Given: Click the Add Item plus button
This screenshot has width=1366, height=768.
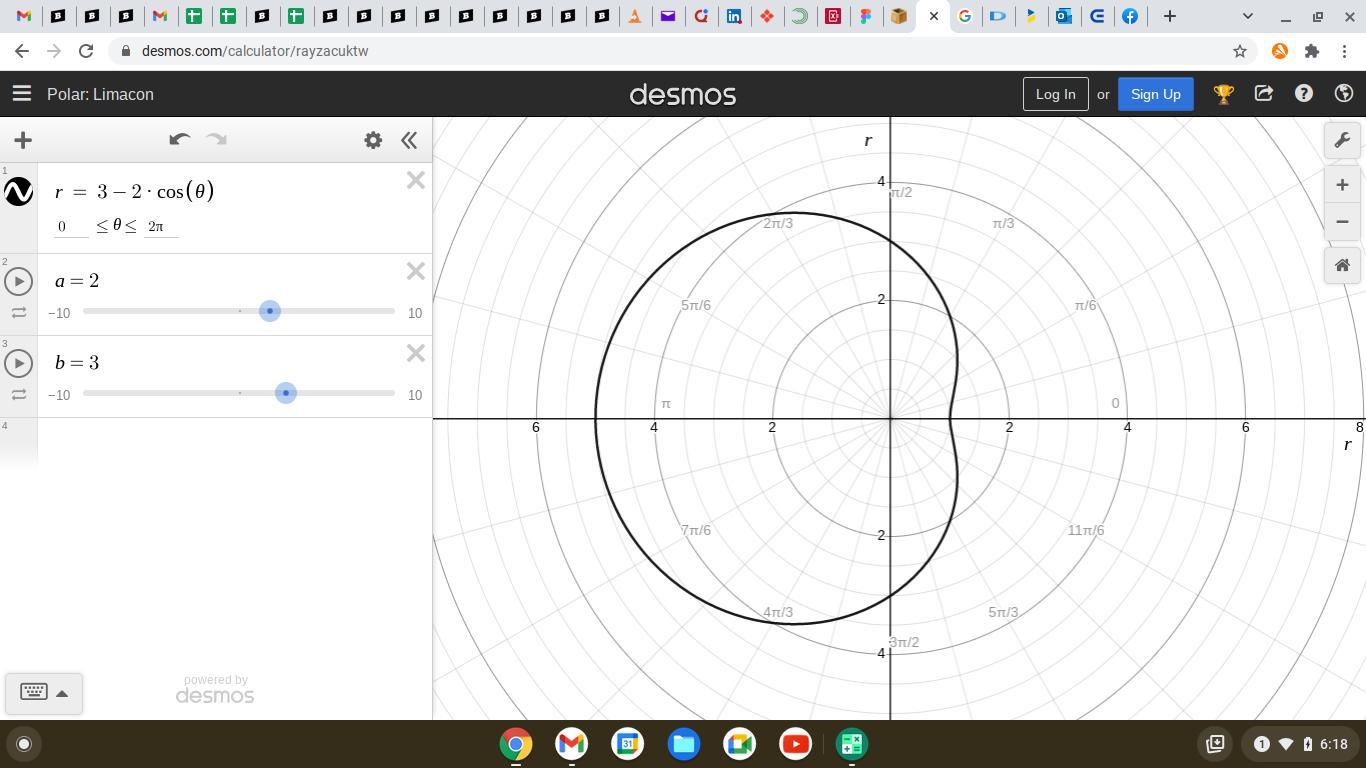Looking at the screenshot, I should (x=23, y=140).
